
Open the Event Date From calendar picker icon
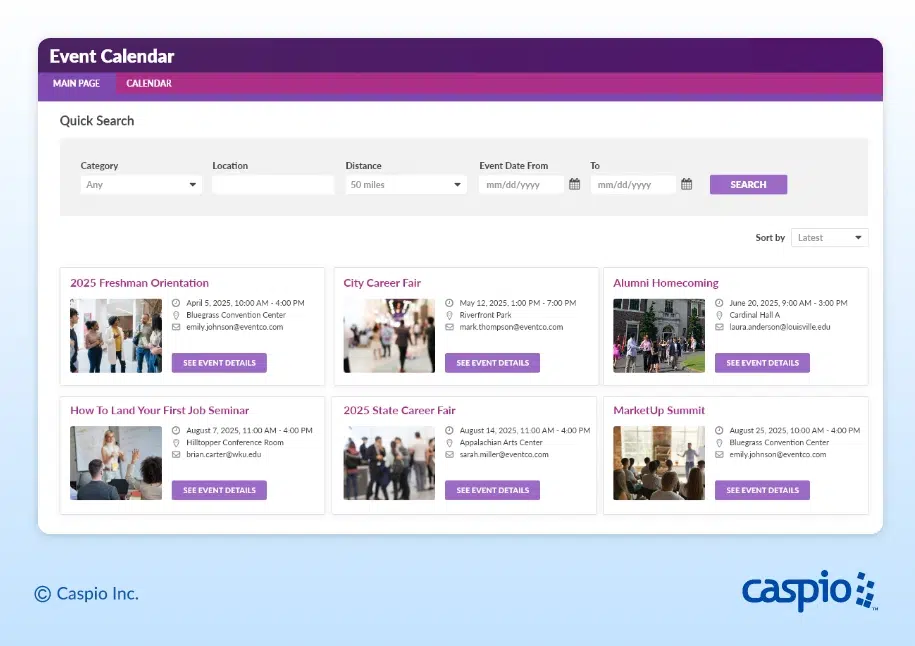(x=574, y=184)
